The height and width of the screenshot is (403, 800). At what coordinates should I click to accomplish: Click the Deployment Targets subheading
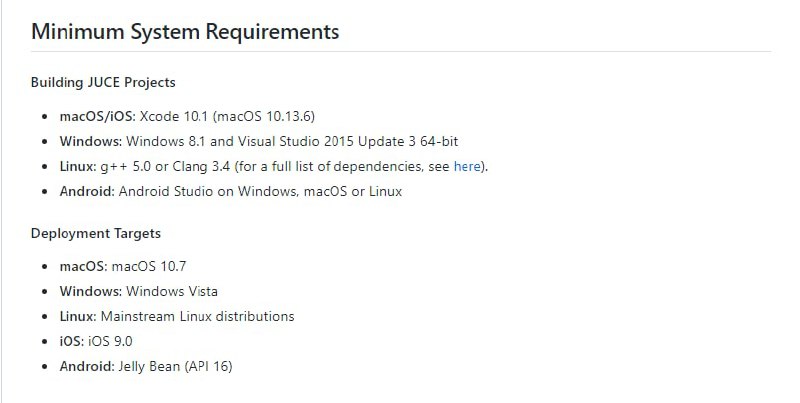point(96,233)
